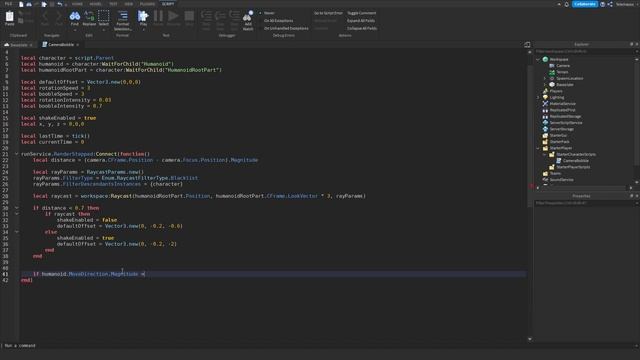Click Add Watch debugger icon

(248, 20)
